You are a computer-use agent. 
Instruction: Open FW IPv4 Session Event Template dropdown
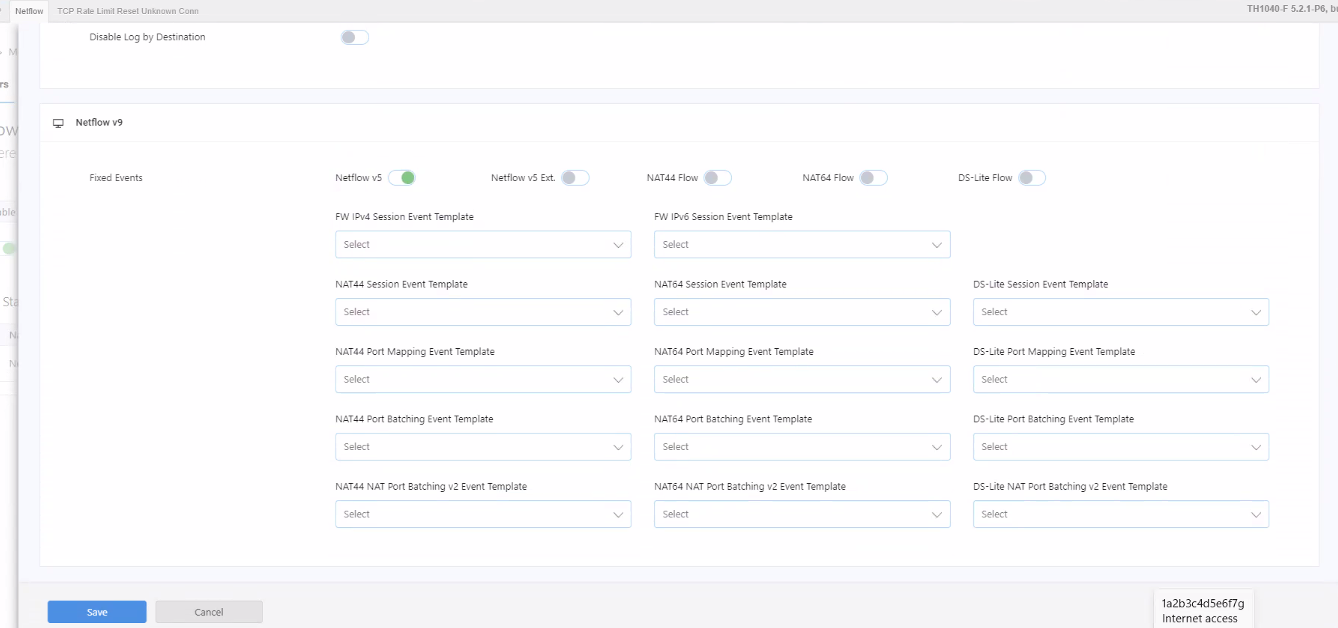click(483, 245)
